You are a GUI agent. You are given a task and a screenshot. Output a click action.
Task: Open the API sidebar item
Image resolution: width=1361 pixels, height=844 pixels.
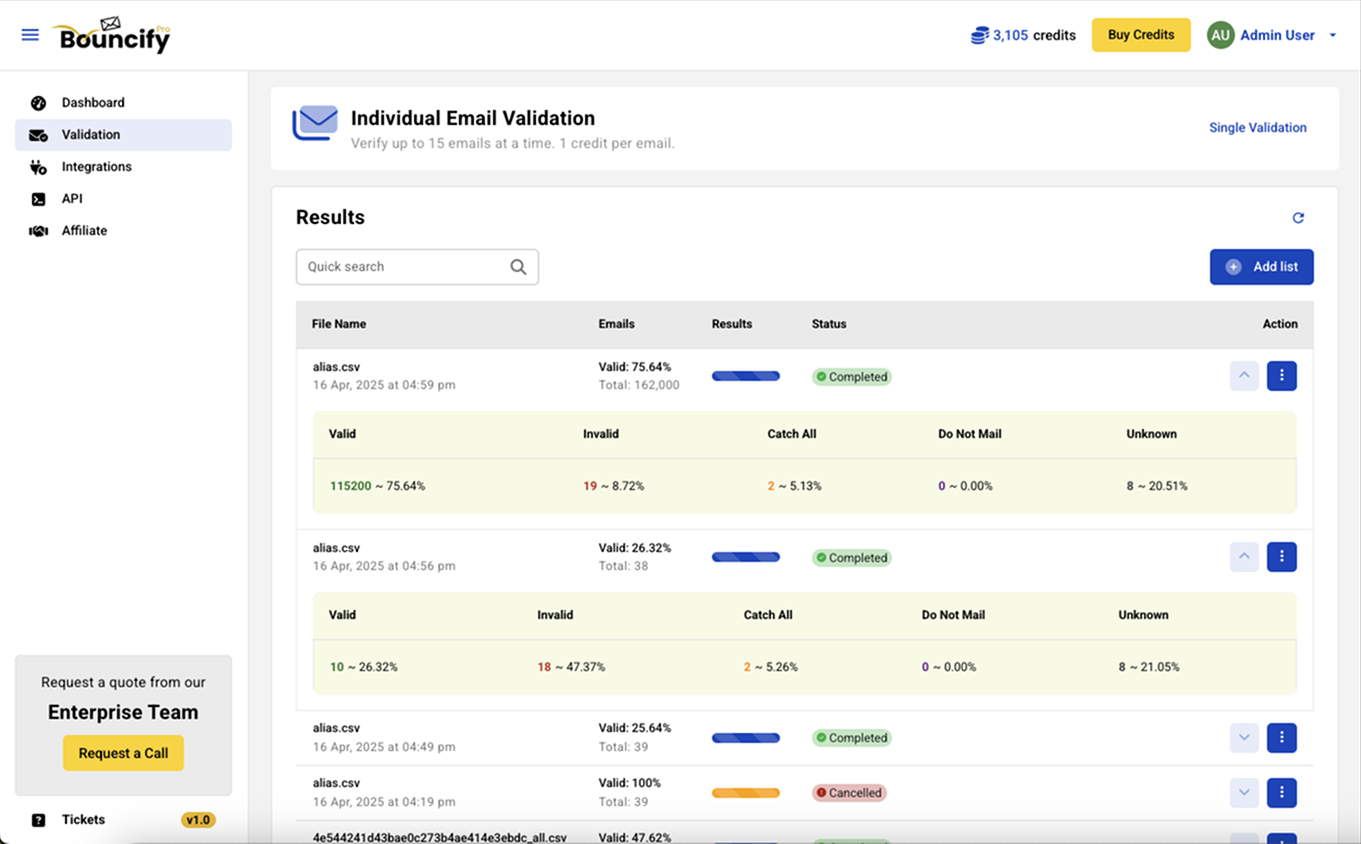coord(72,199)
